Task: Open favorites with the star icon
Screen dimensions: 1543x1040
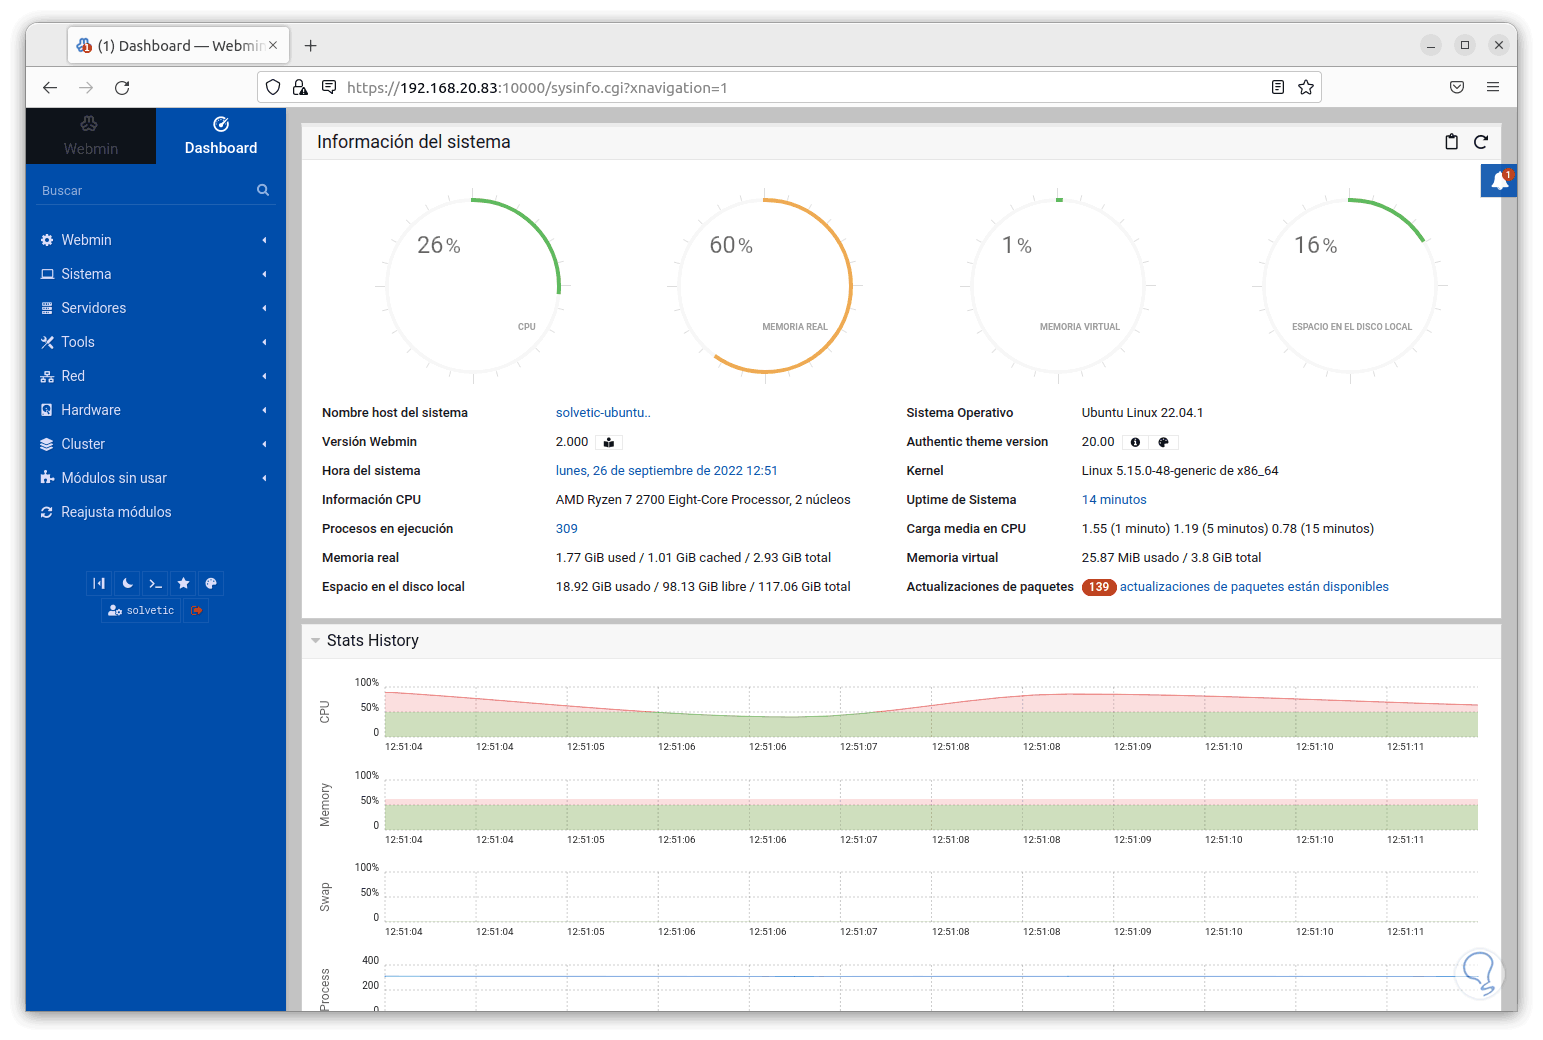Action: tap(183, 583)
